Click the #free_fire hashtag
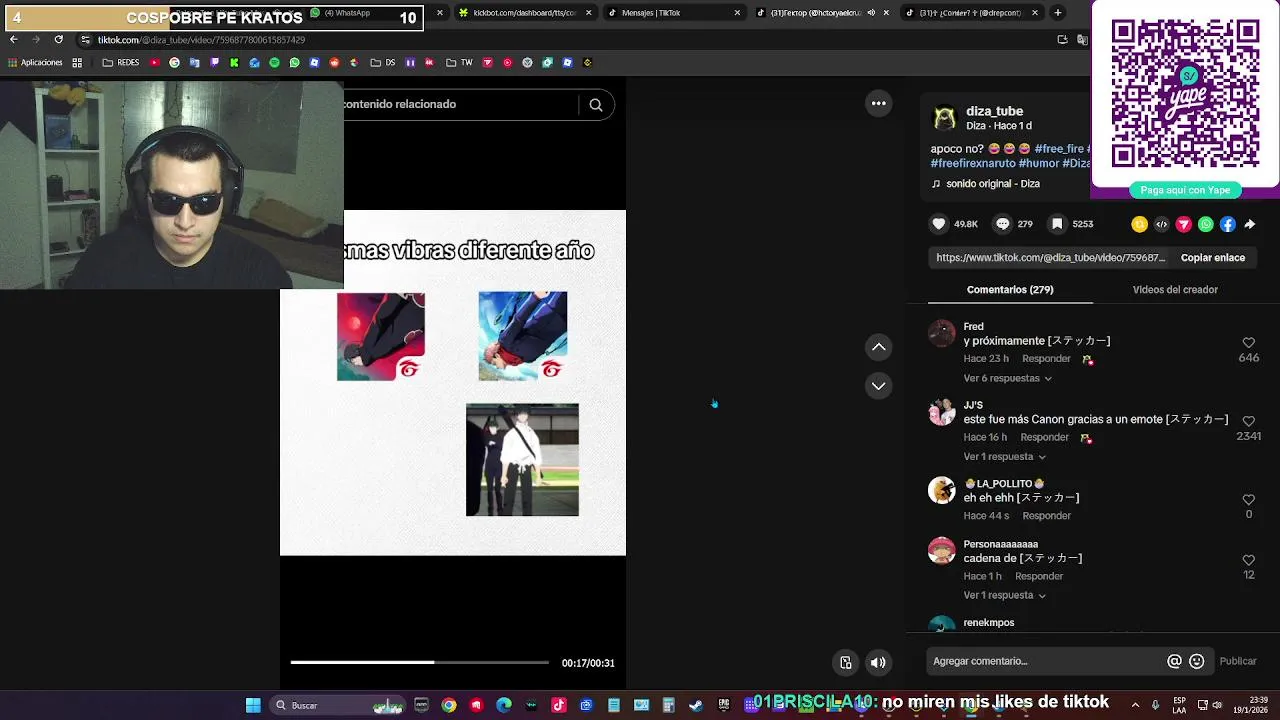 (1059, 149)
